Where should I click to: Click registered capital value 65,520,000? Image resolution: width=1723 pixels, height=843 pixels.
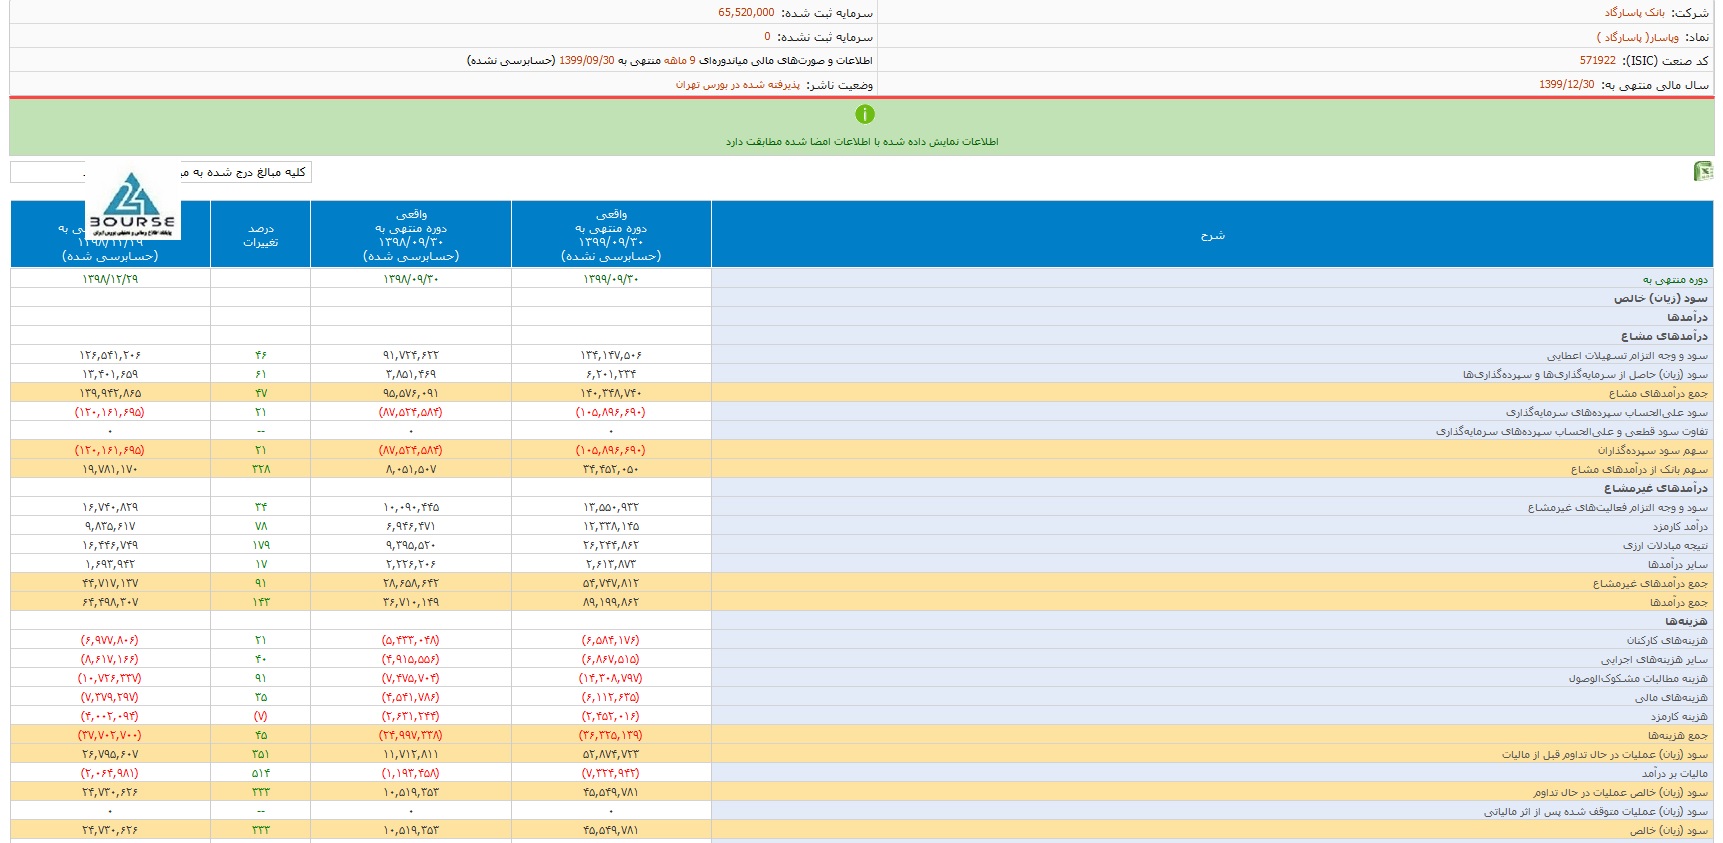tap(746, 13)
